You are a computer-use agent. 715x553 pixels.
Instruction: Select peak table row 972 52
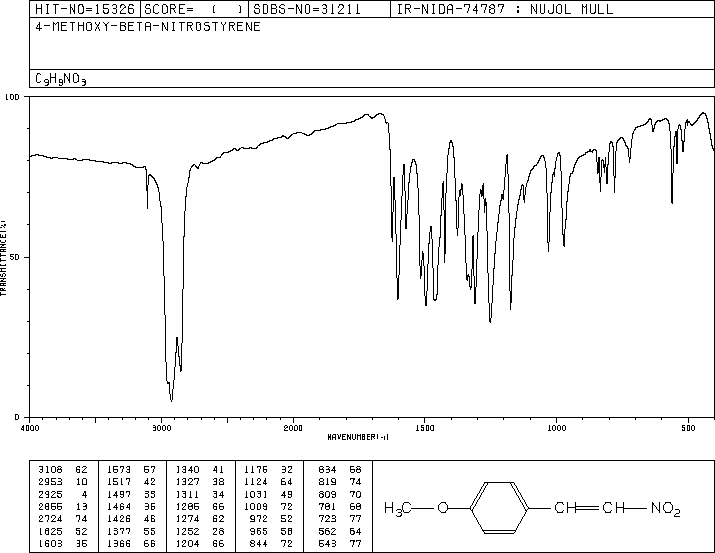point(271,519)
